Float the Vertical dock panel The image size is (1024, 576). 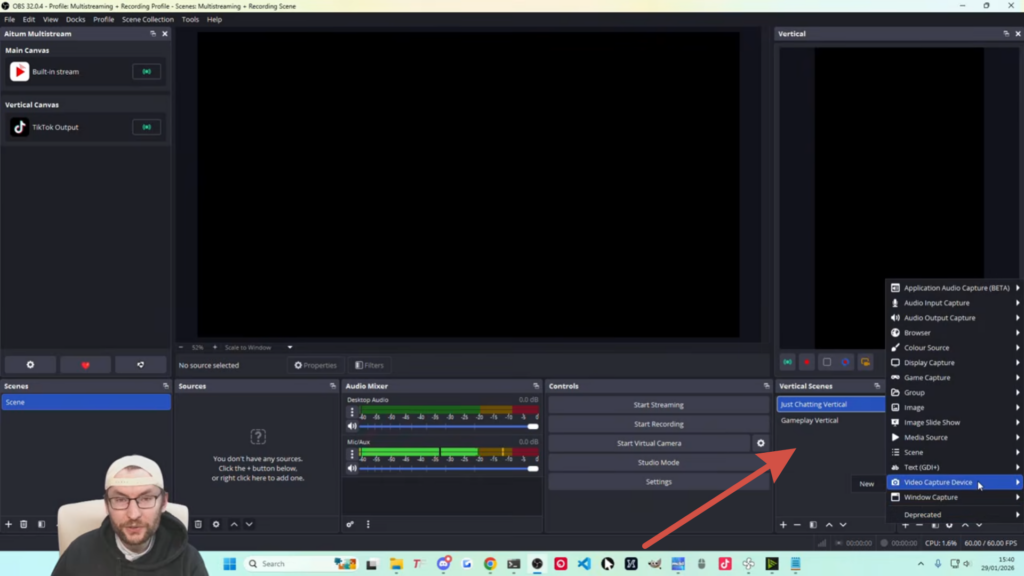pos(1006,34)
